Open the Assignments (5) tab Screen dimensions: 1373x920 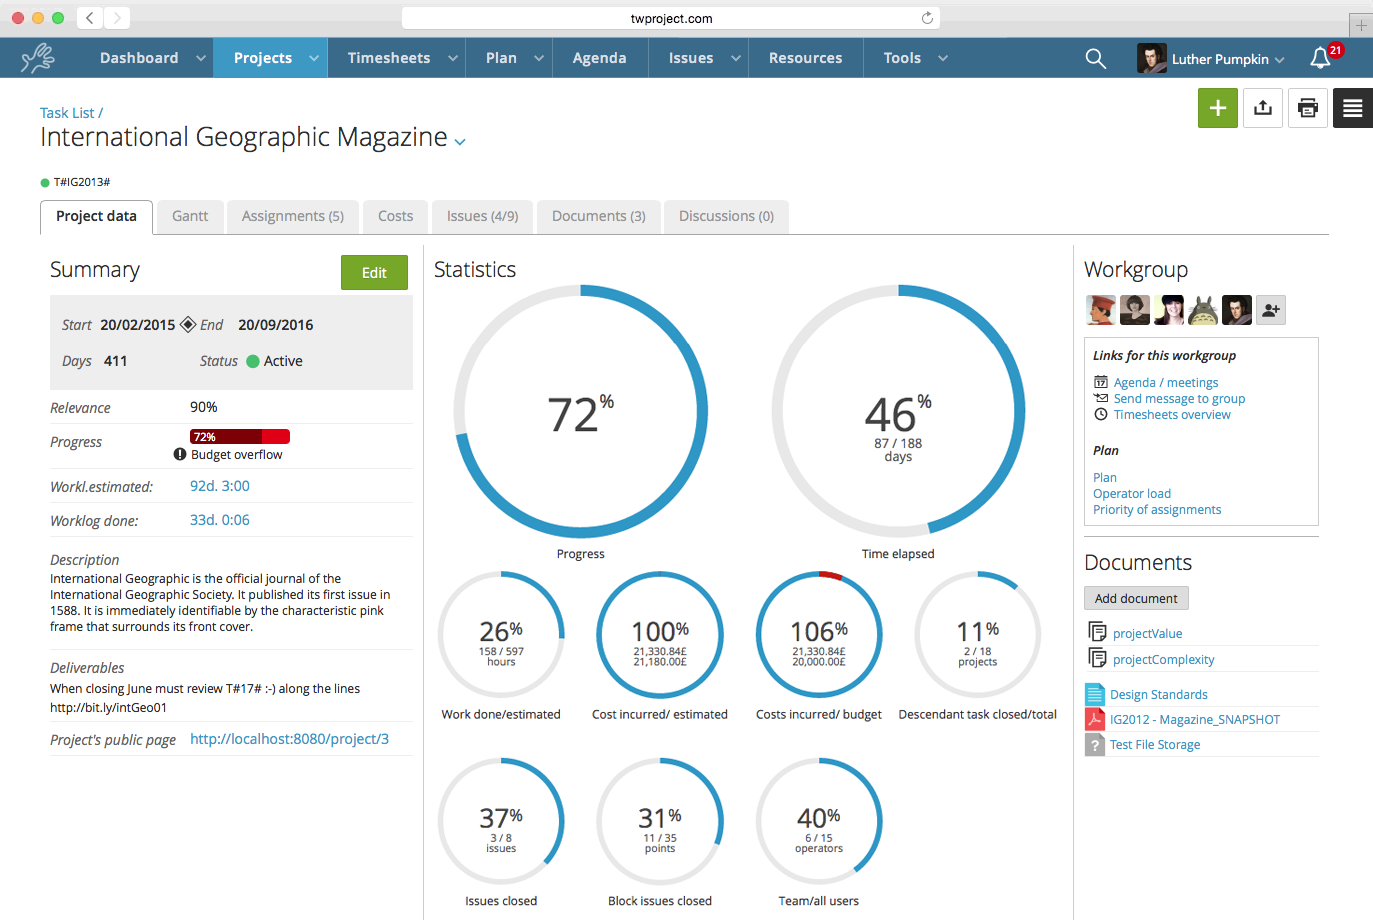[x=292, y=216]
